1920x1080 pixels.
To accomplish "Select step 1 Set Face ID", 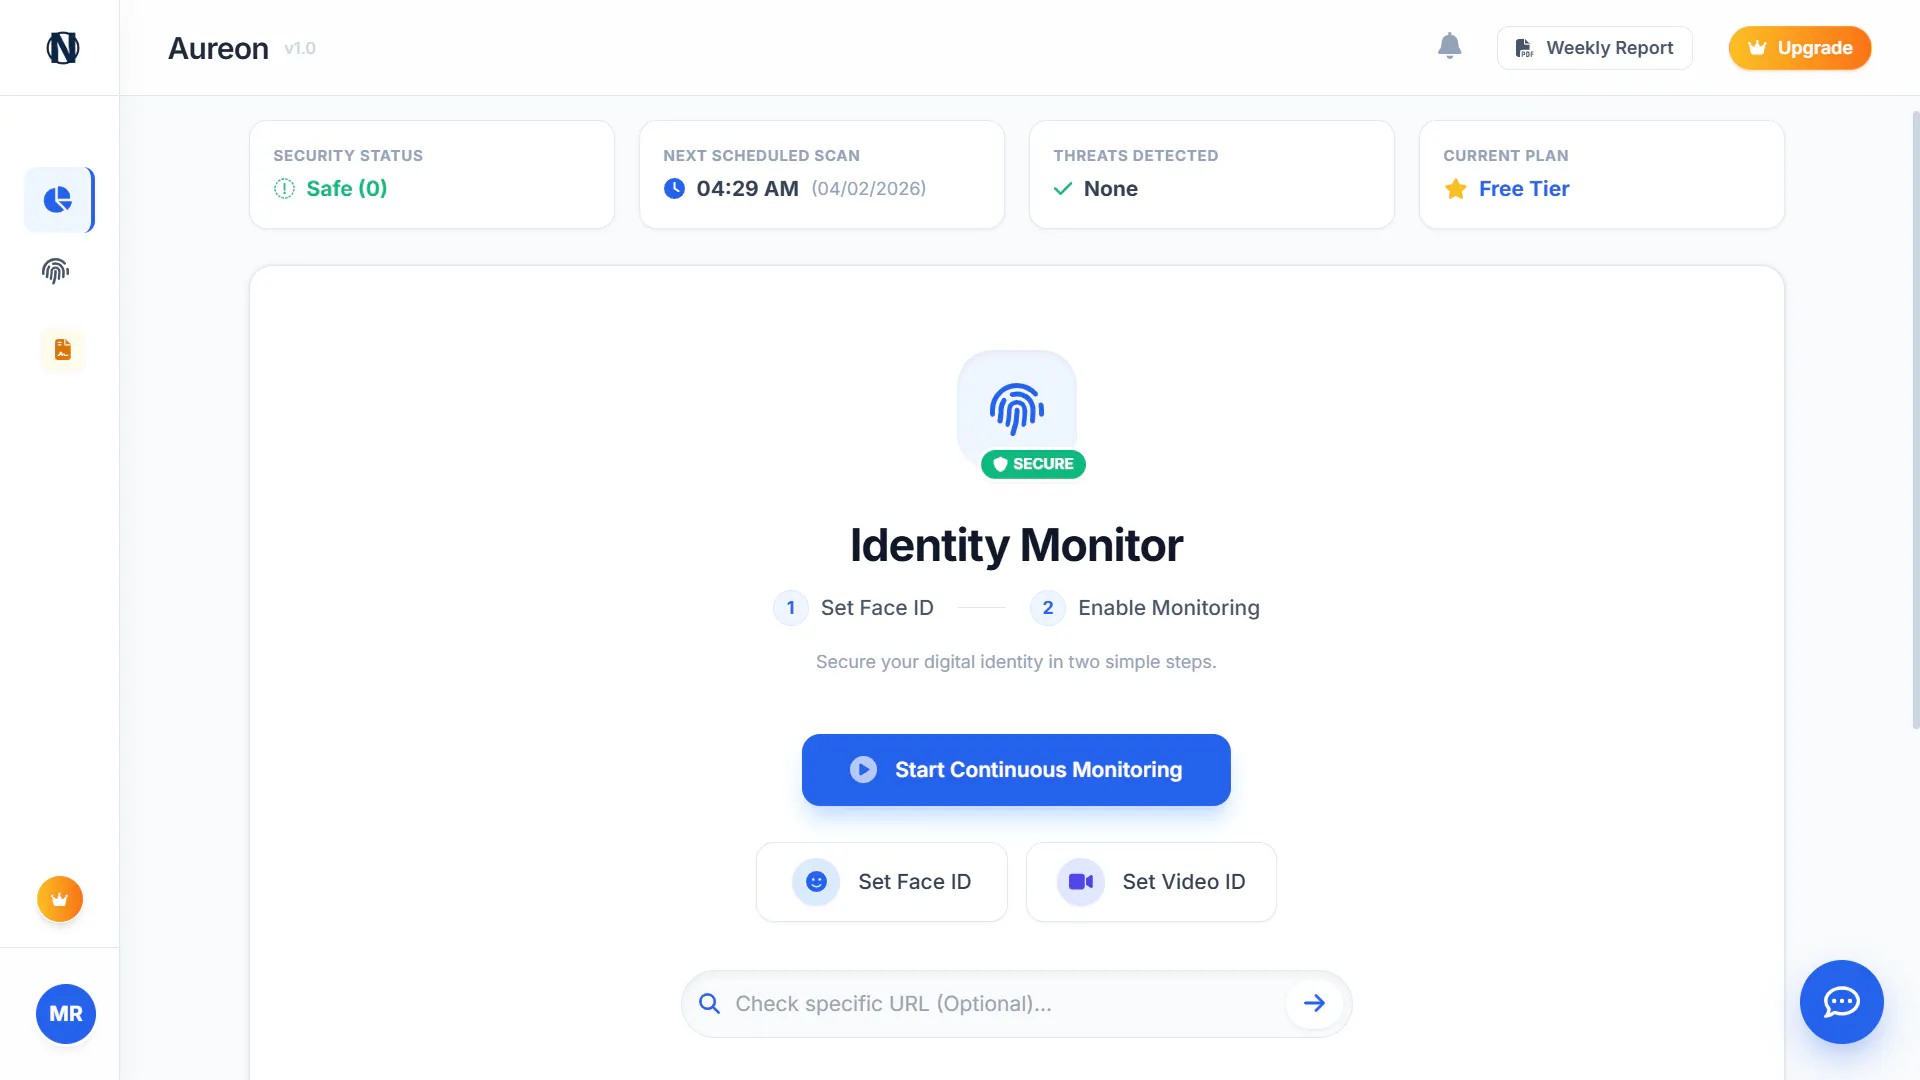I will coord(854,608).
